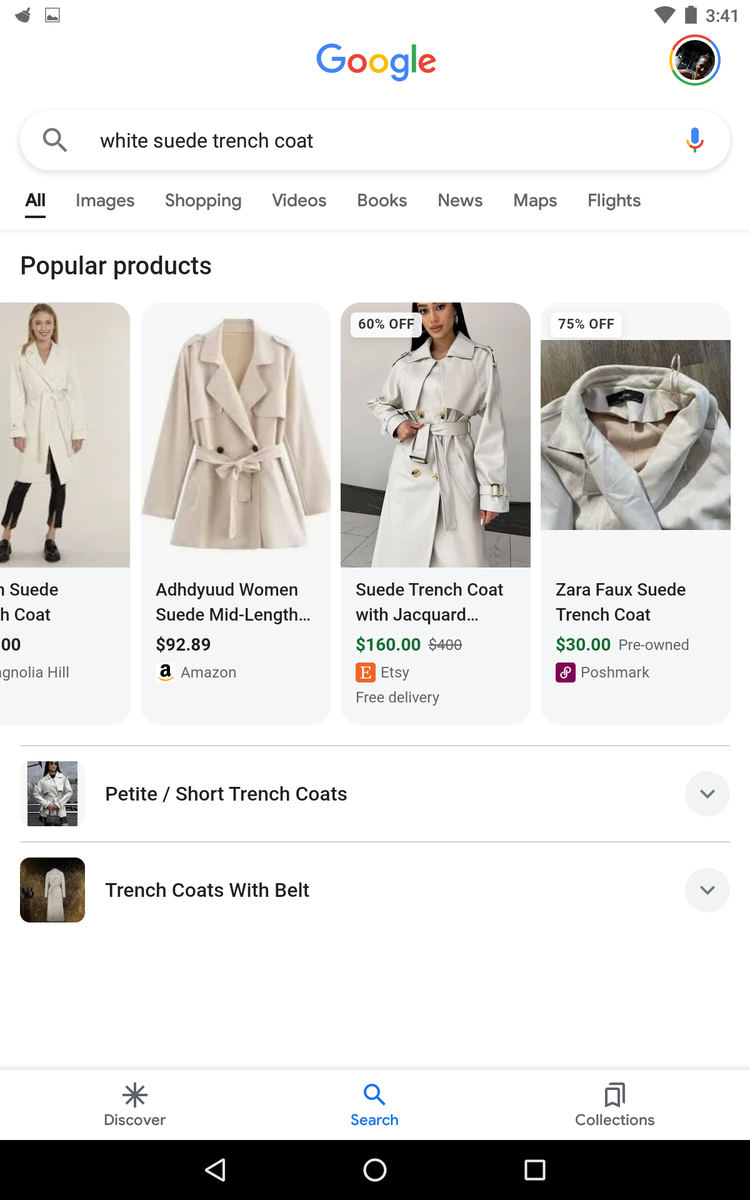This screenshot has height=1200, width=750.
Task: Expand Petite / Short Trench Coats section
Action: tap(707, 794)
